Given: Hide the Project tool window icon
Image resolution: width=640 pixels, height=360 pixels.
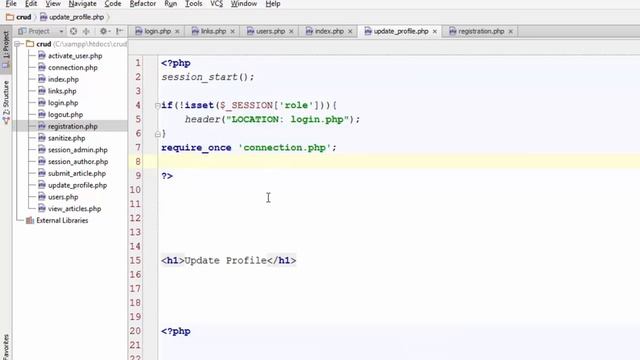Looking at the screenshot, I should pos(120,31).
